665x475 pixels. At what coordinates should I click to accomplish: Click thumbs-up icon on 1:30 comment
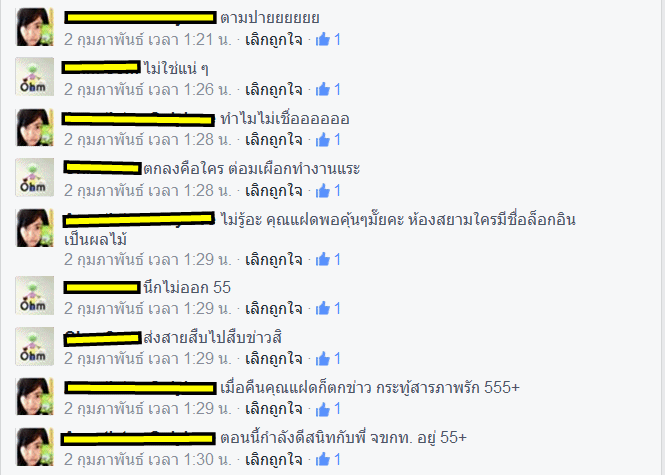323,459
